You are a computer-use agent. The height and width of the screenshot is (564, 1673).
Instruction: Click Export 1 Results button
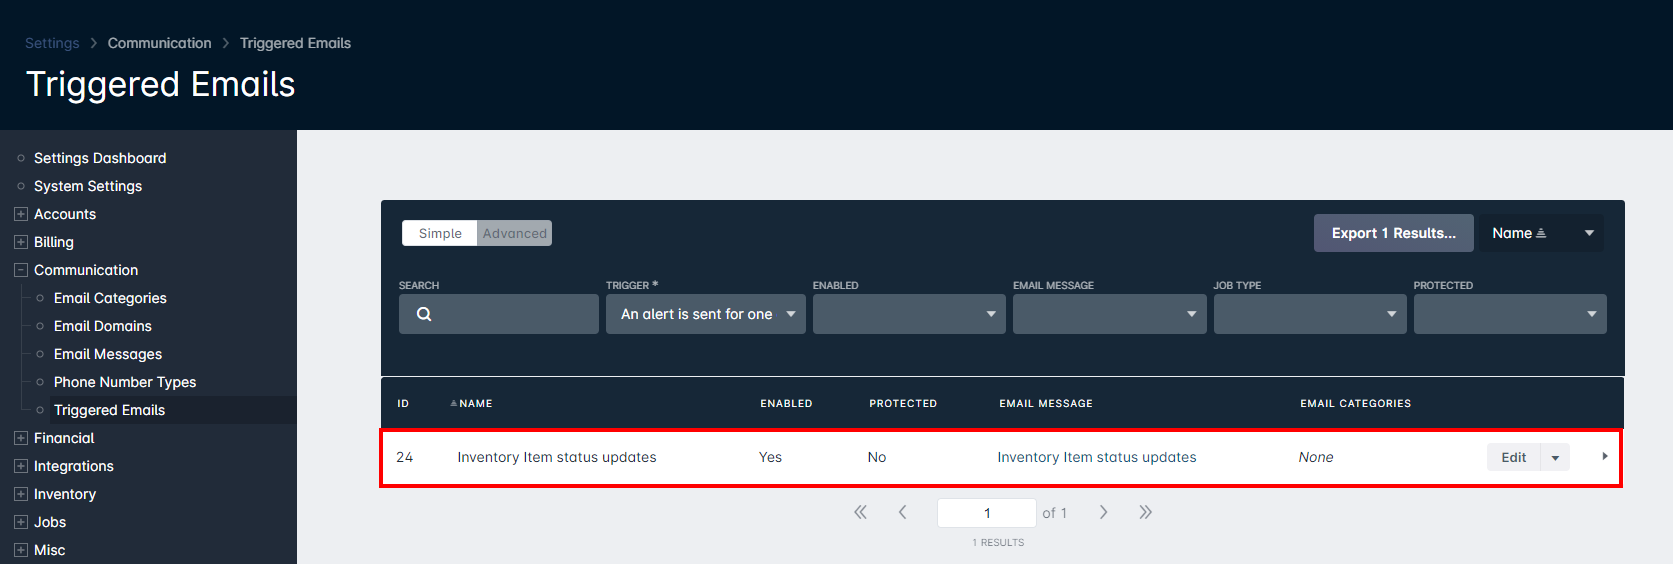tap(1394, 233)
